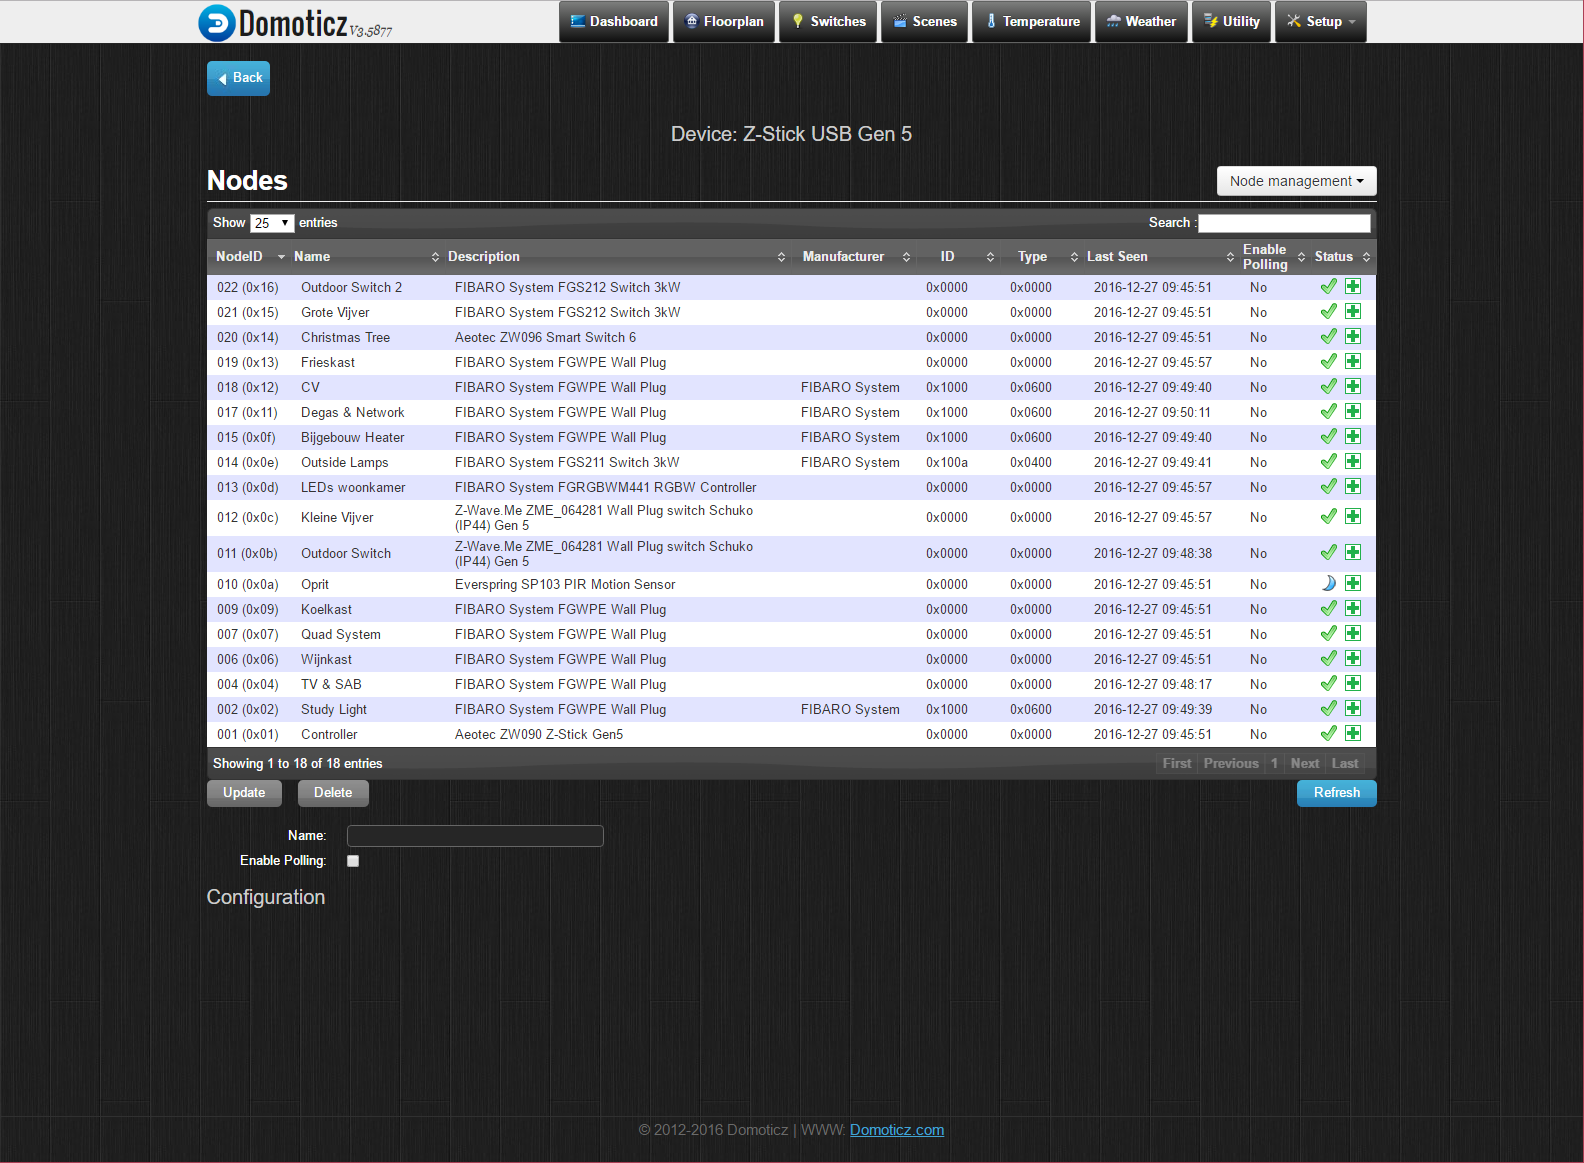Click status checkmark for Wijnkast
Screen dimensions: 1584x1163
click(x=1329, y=658)
